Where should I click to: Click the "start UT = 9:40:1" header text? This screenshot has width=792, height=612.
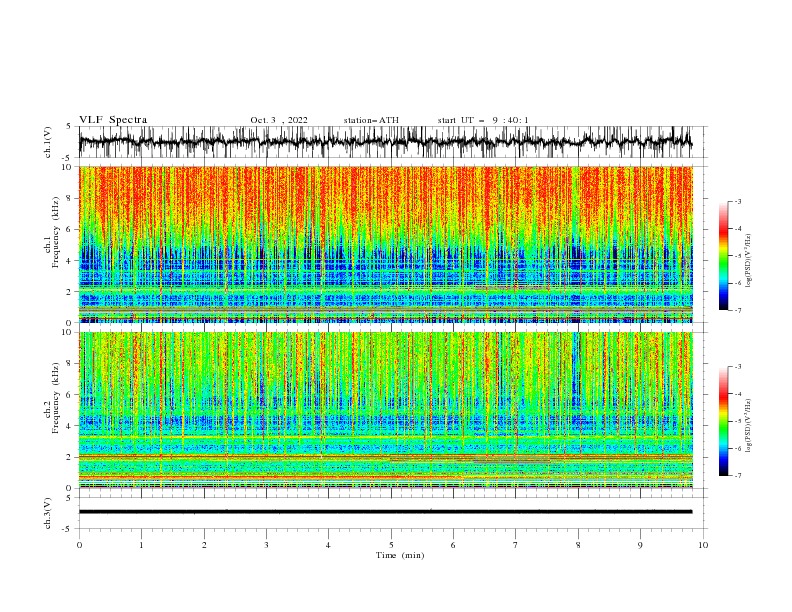click(x=483, y=120)
